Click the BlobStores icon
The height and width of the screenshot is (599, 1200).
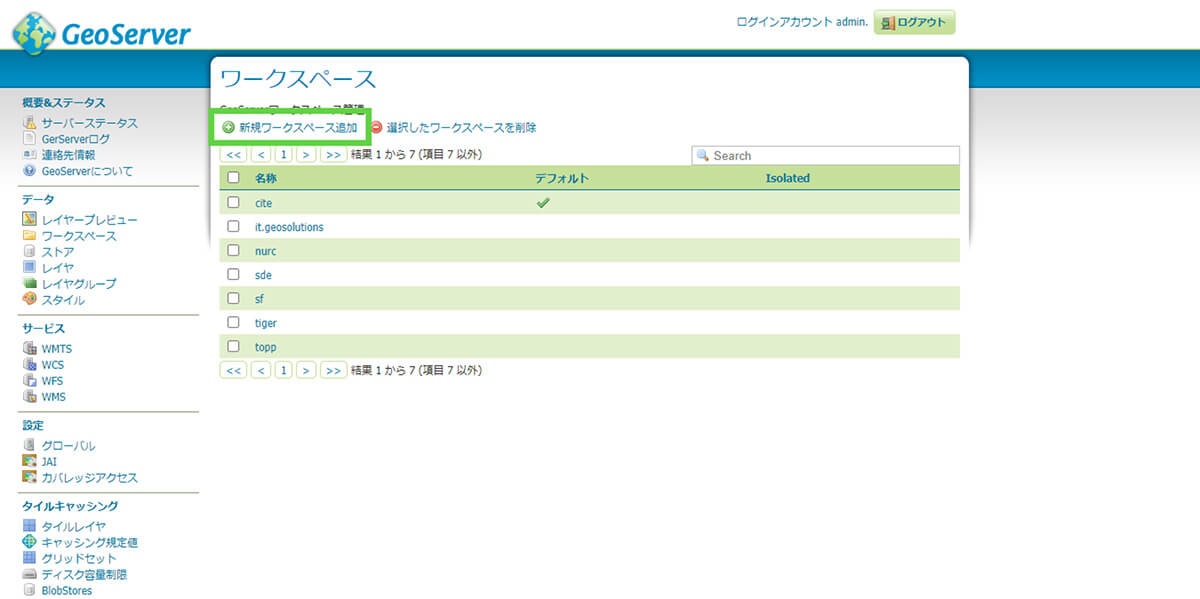point(29,591)
